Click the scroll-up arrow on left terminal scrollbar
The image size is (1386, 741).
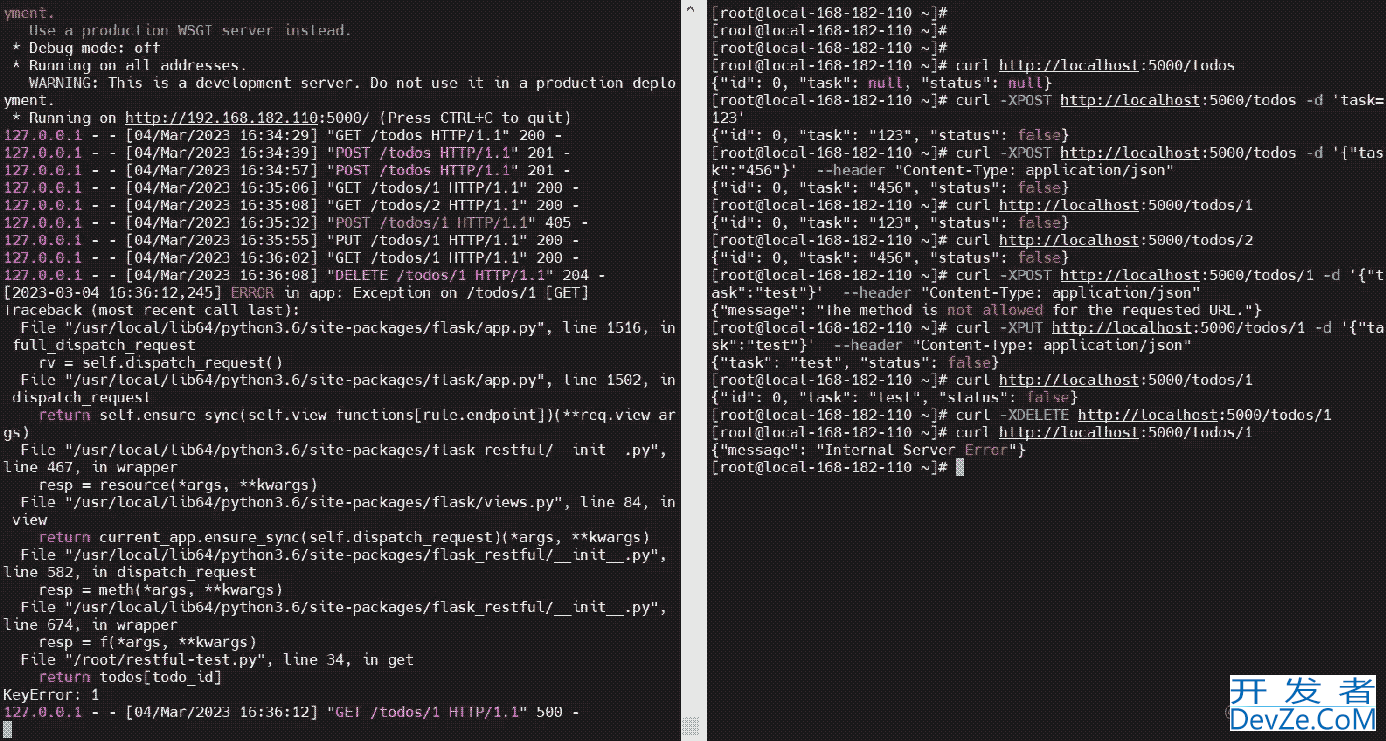click(x=690, y=8)
